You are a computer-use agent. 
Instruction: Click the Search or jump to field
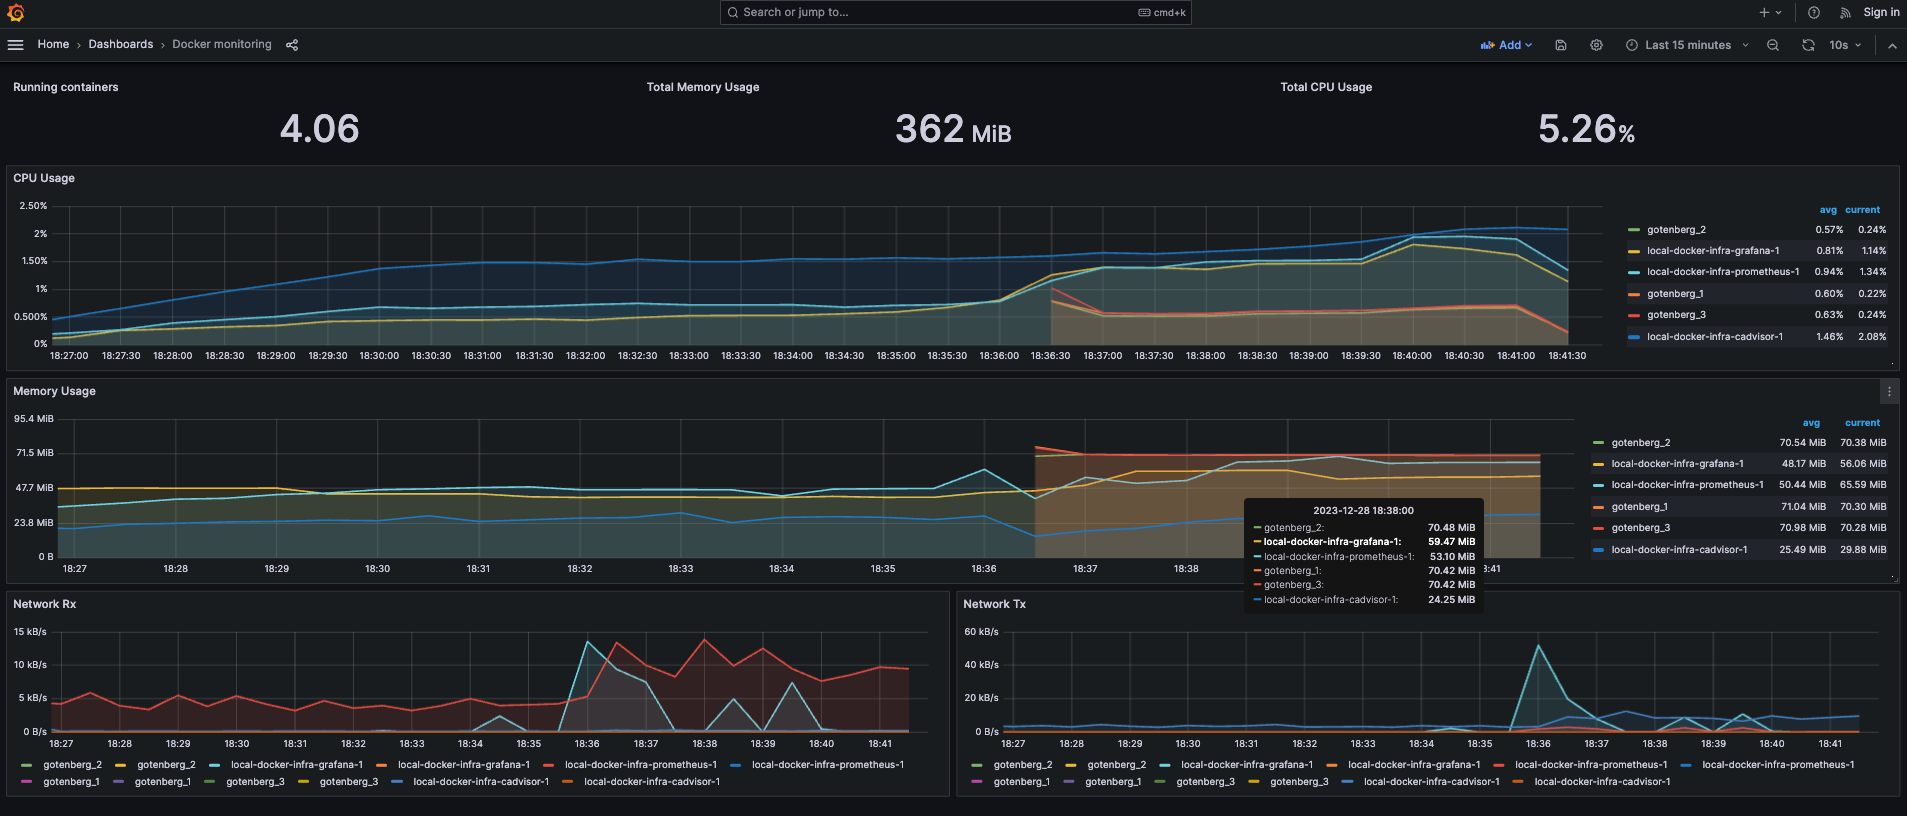point(955,12)
